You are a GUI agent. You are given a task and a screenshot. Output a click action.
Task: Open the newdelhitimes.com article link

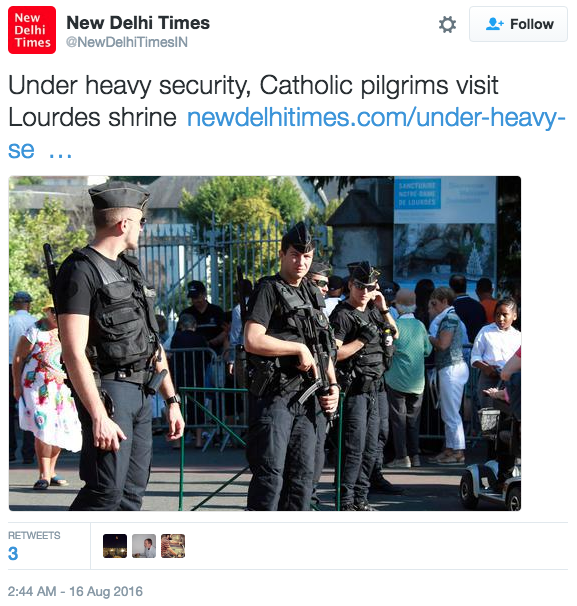click(x=376, y=117)
